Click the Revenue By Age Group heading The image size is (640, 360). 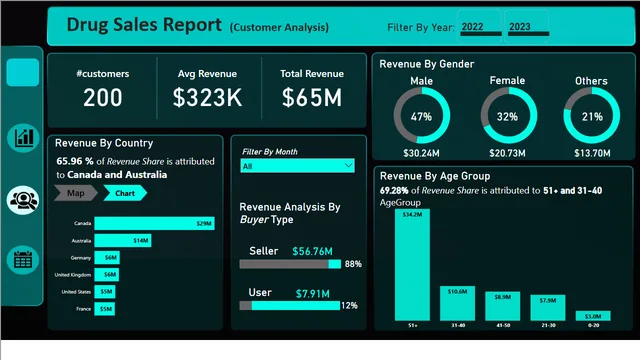coord(435,176)
